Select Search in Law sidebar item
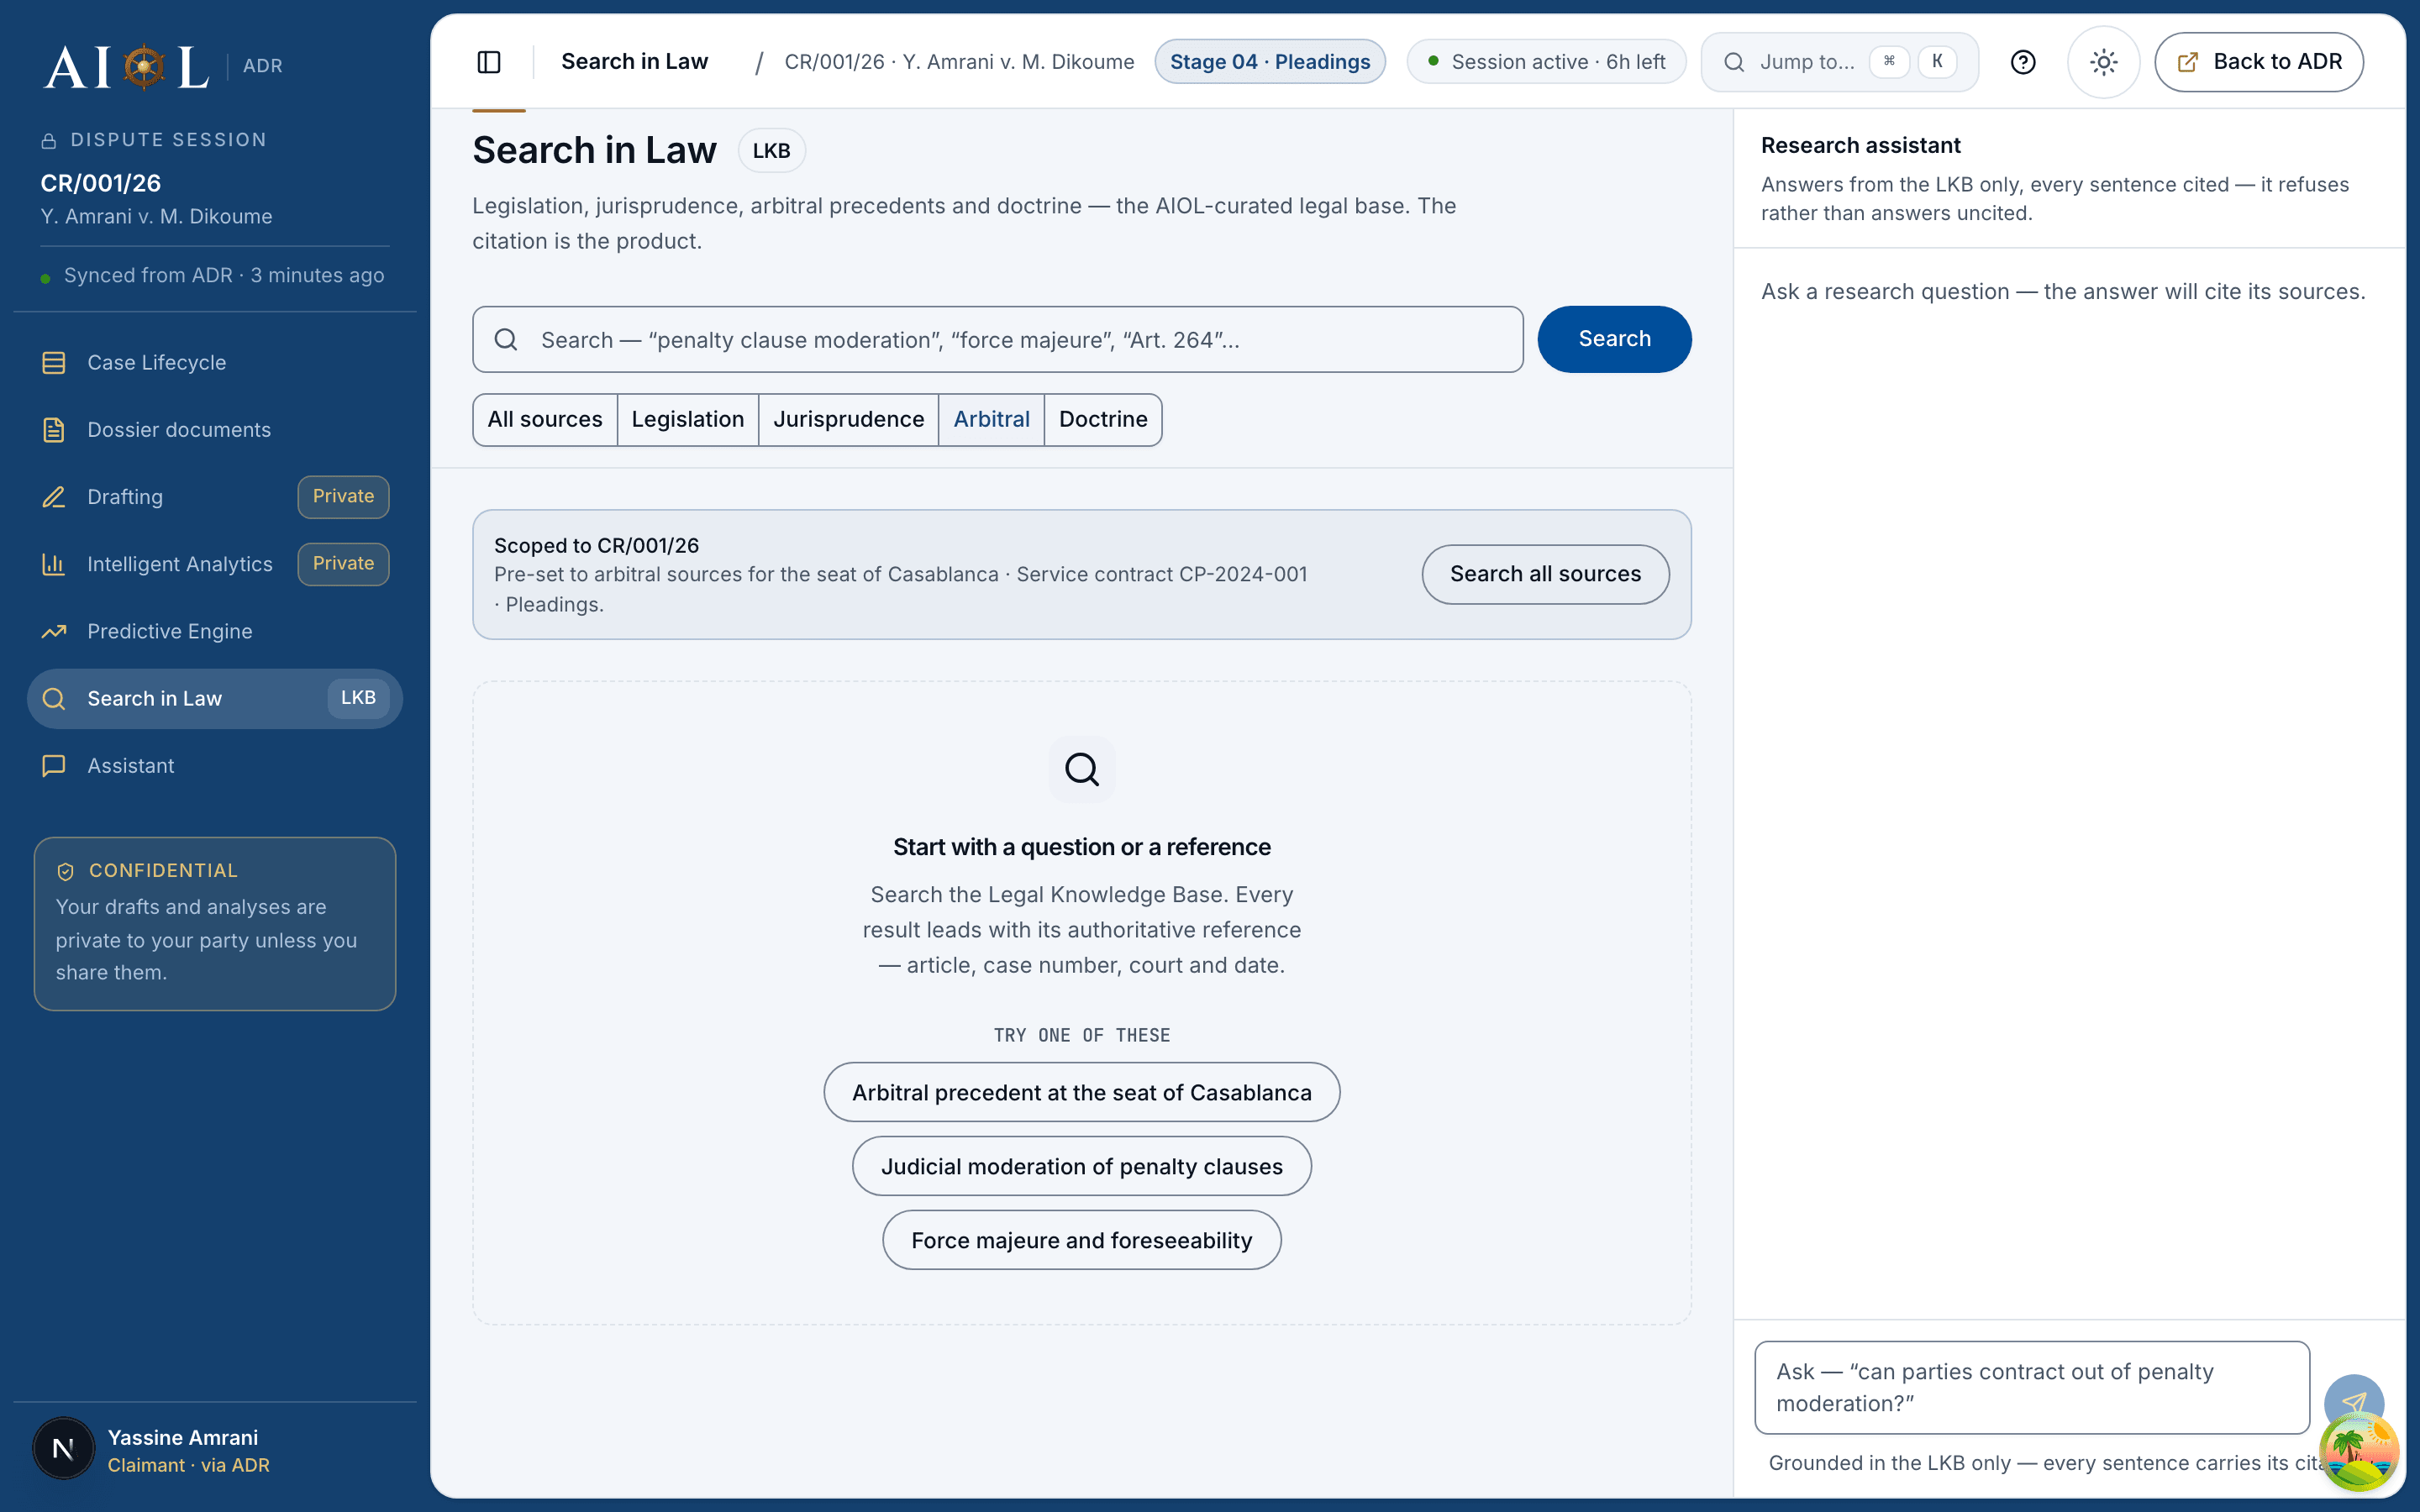 tap(214, 699)
